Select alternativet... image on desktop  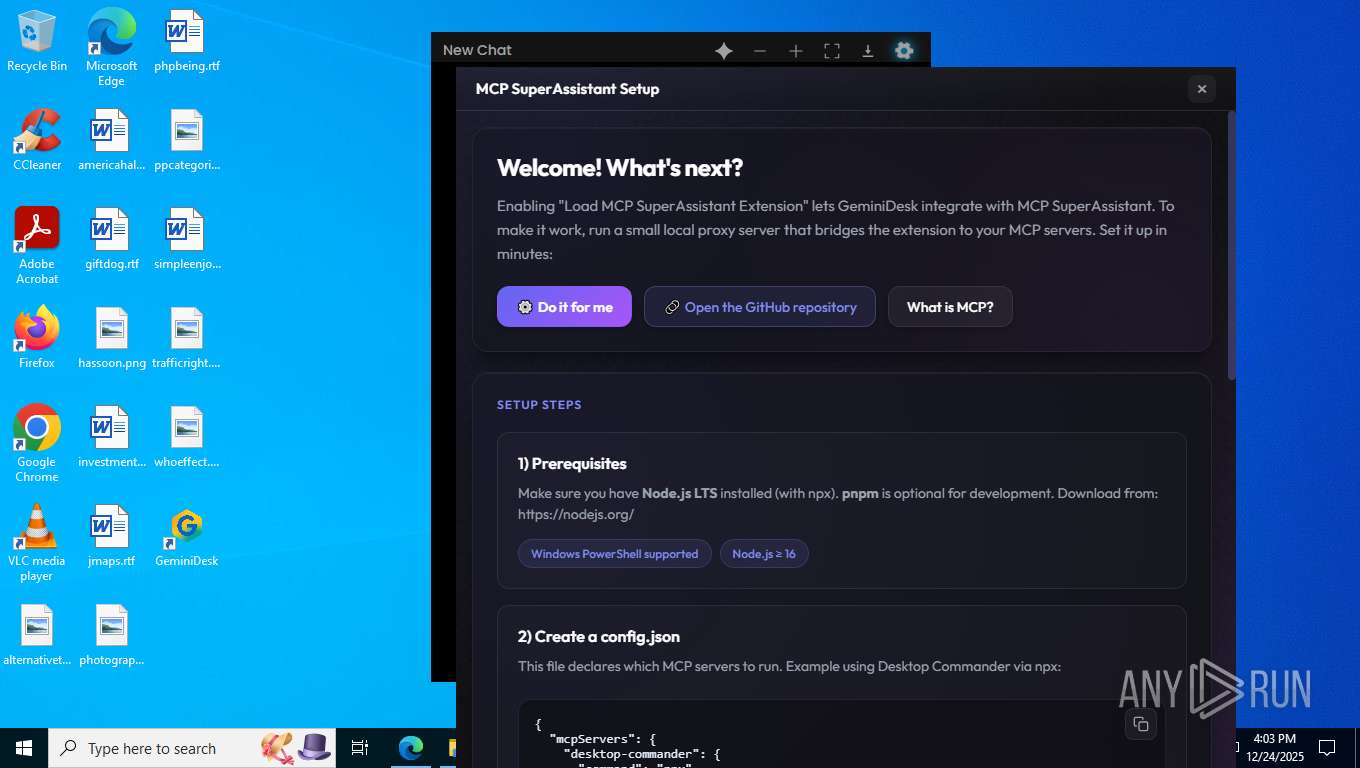click(37, 635)
